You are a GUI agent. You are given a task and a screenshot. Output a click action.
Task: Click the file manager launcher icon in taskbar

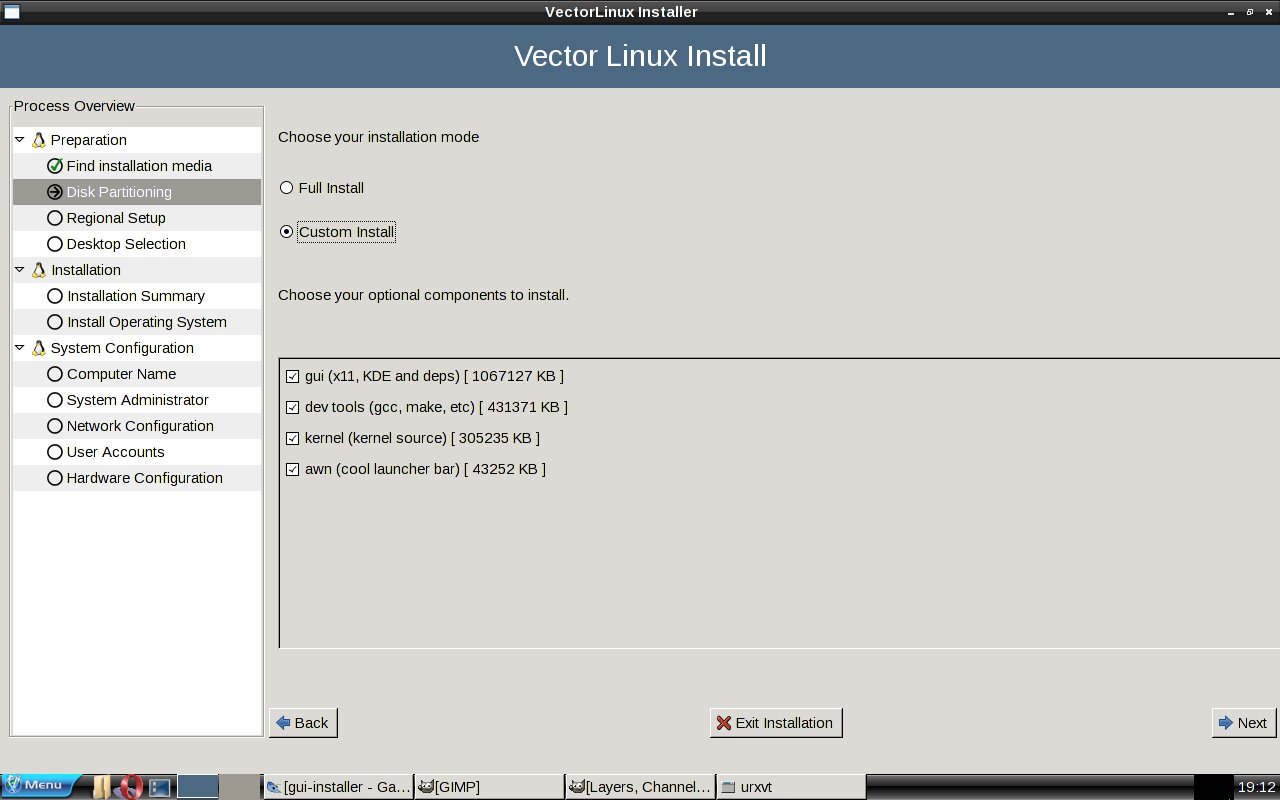click(x=101, y=787)
